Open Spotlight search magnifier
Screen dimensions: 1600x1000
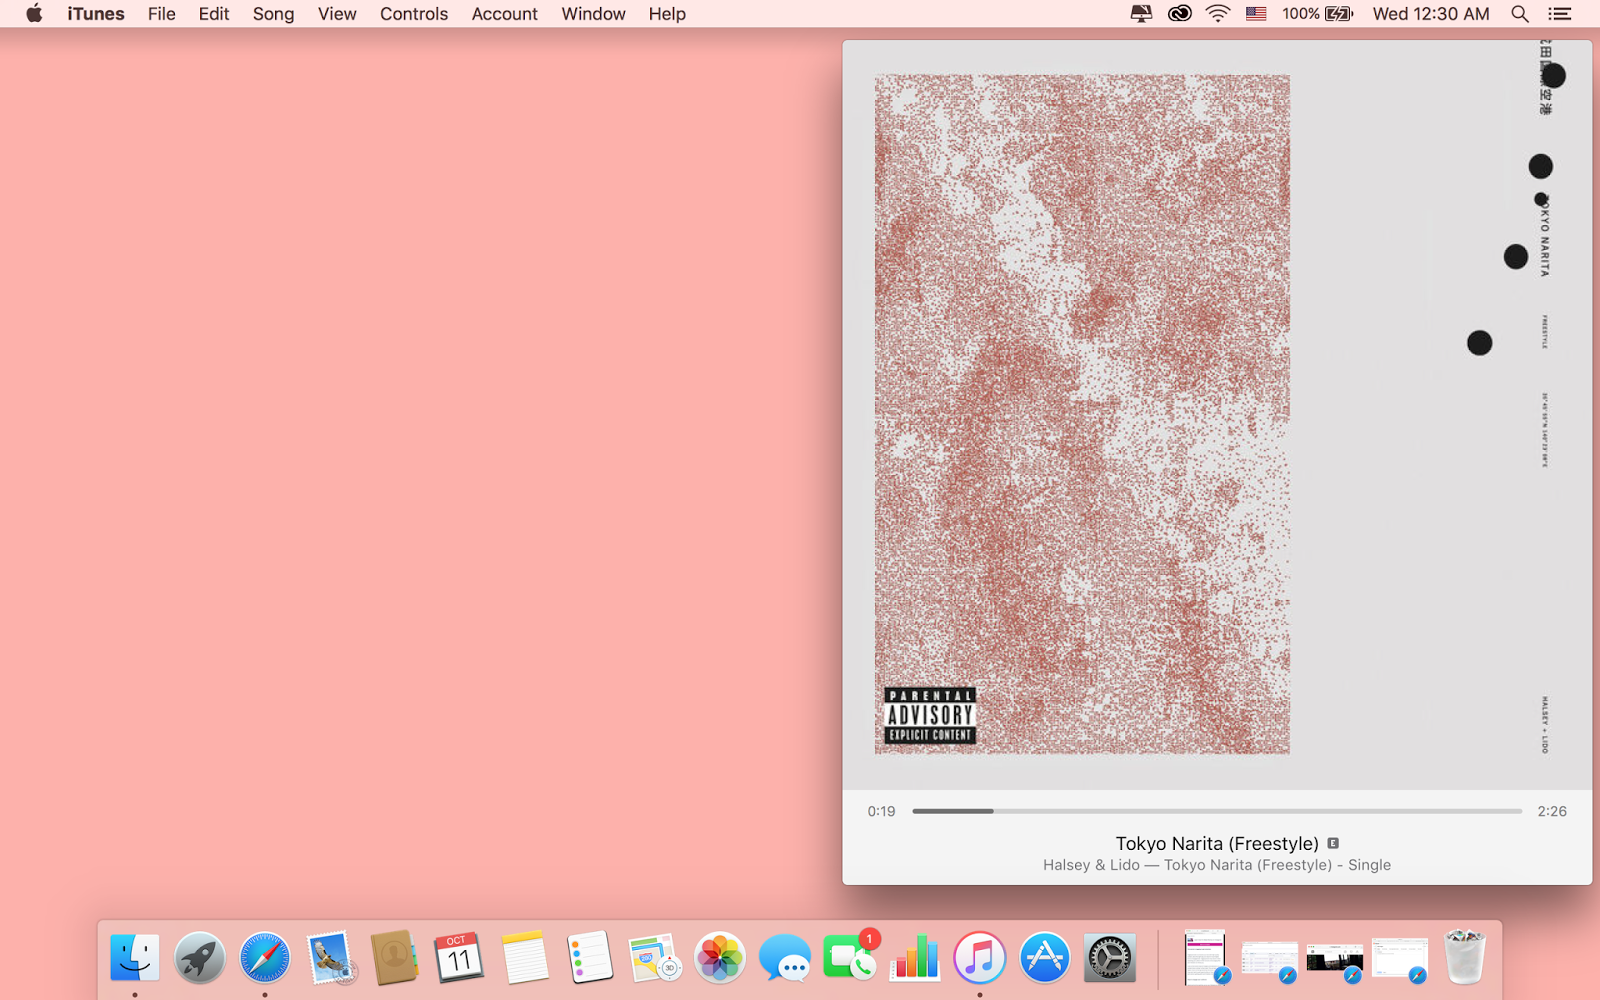(x=1520, y=14)
